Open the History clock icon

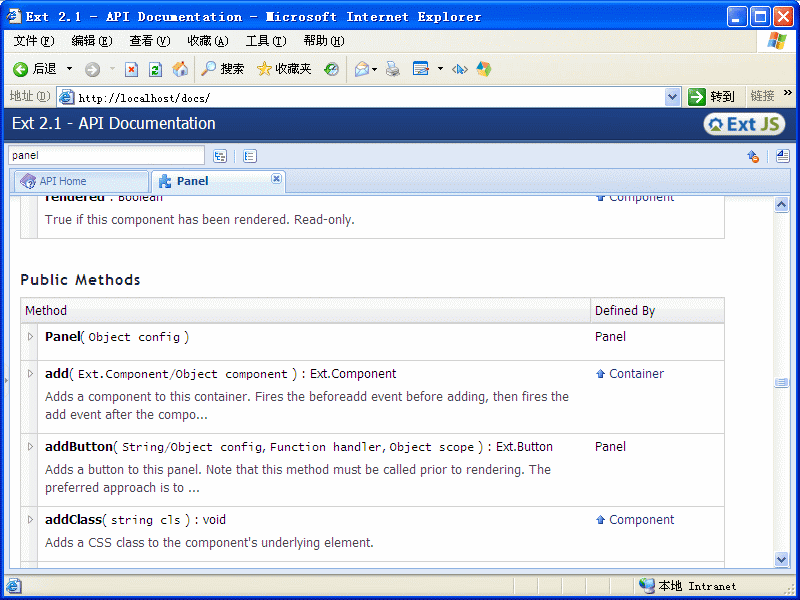pos(332,69)
